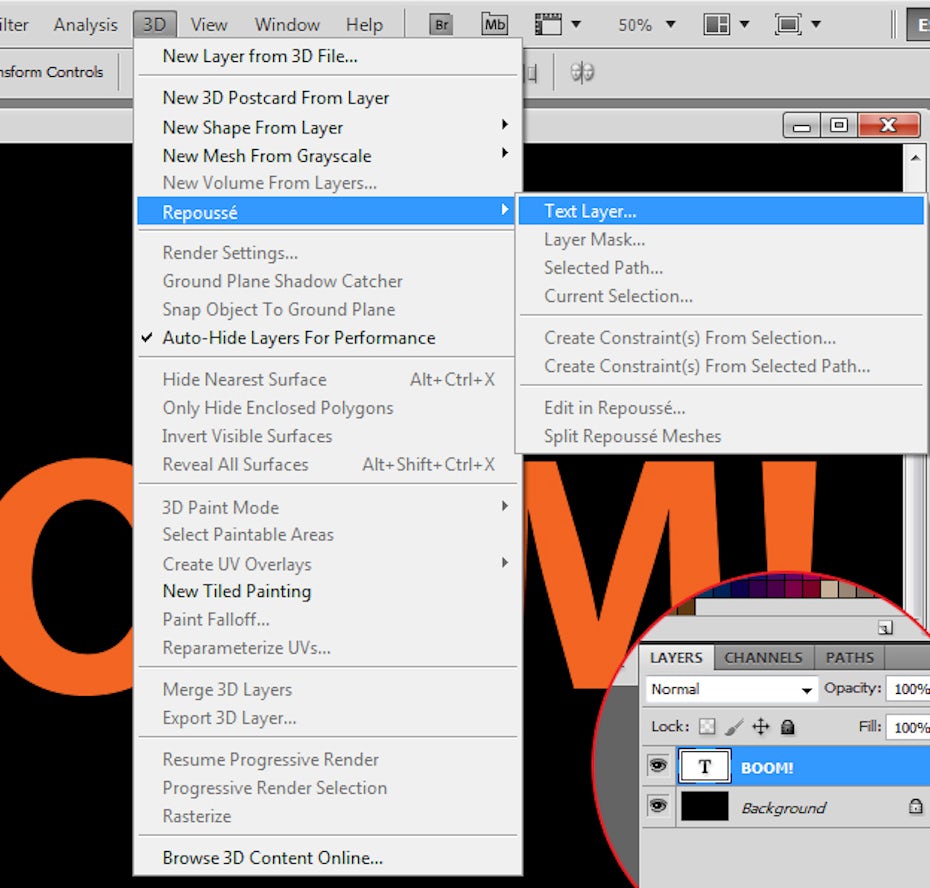Click the auto-align masks icon in options bar
The width and height of the screenshot is (930, 888).
(x=582, y=72)
